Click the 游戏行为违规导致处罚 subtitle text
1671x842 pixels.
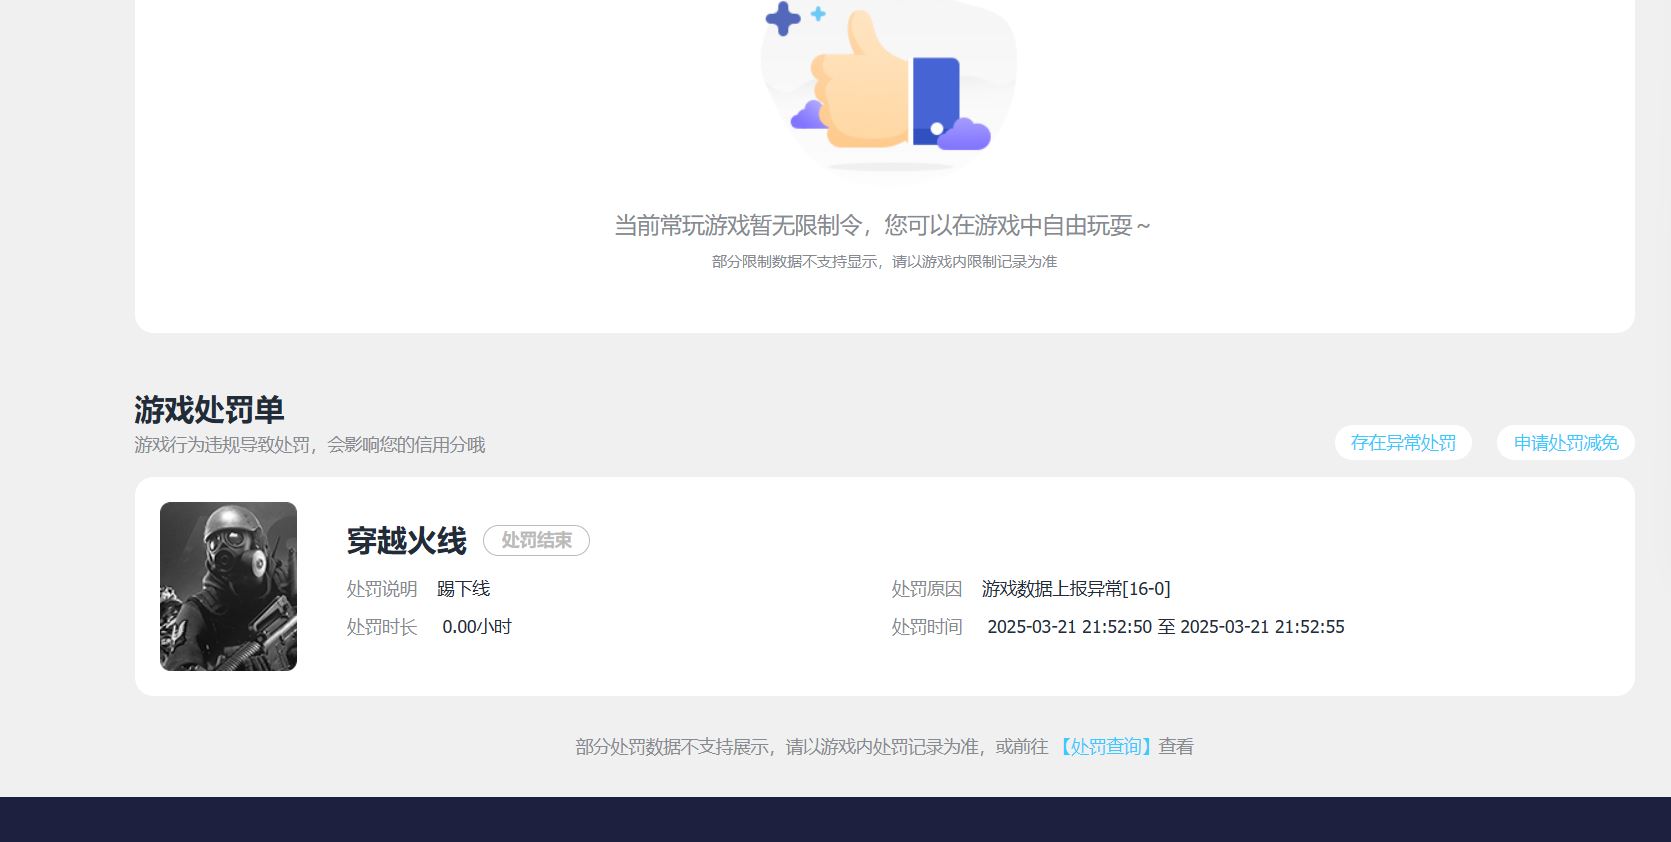click(309, 445)
